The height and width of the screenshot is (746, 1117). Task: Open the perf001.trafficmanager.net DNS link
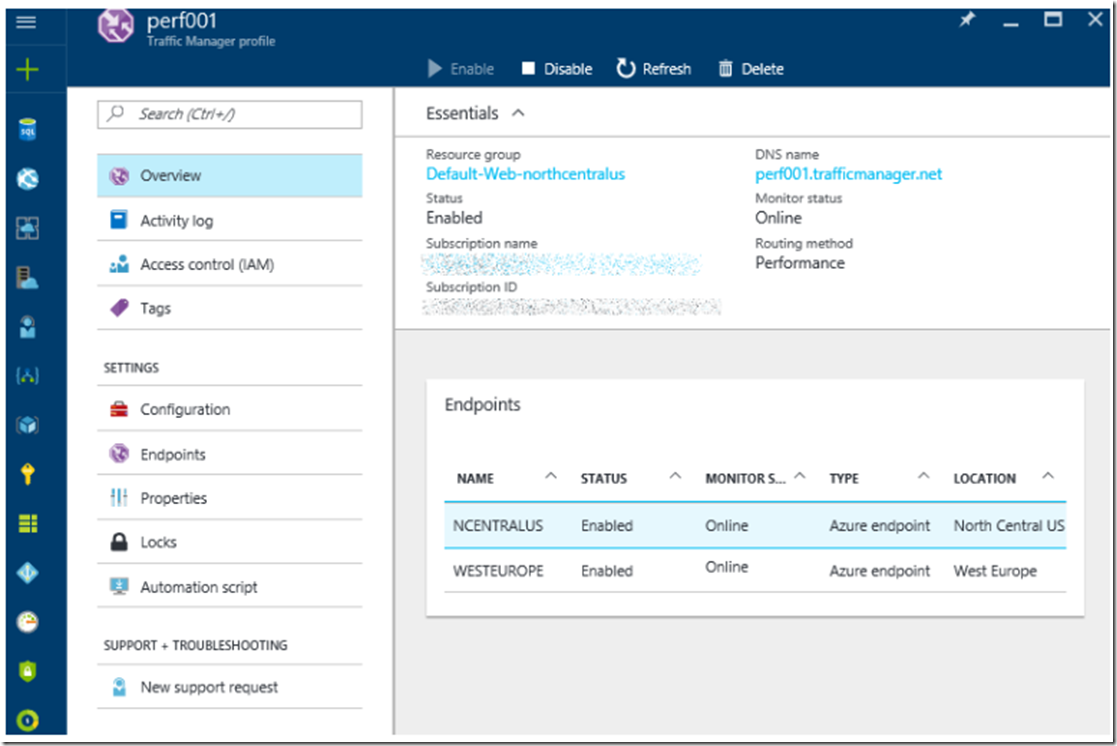[x=848, y=174]
